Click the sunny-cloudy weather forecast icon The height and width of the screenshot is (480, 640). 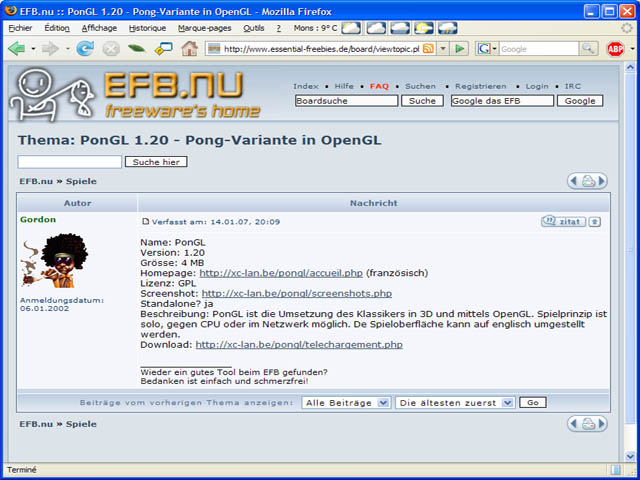click(424, 28)
